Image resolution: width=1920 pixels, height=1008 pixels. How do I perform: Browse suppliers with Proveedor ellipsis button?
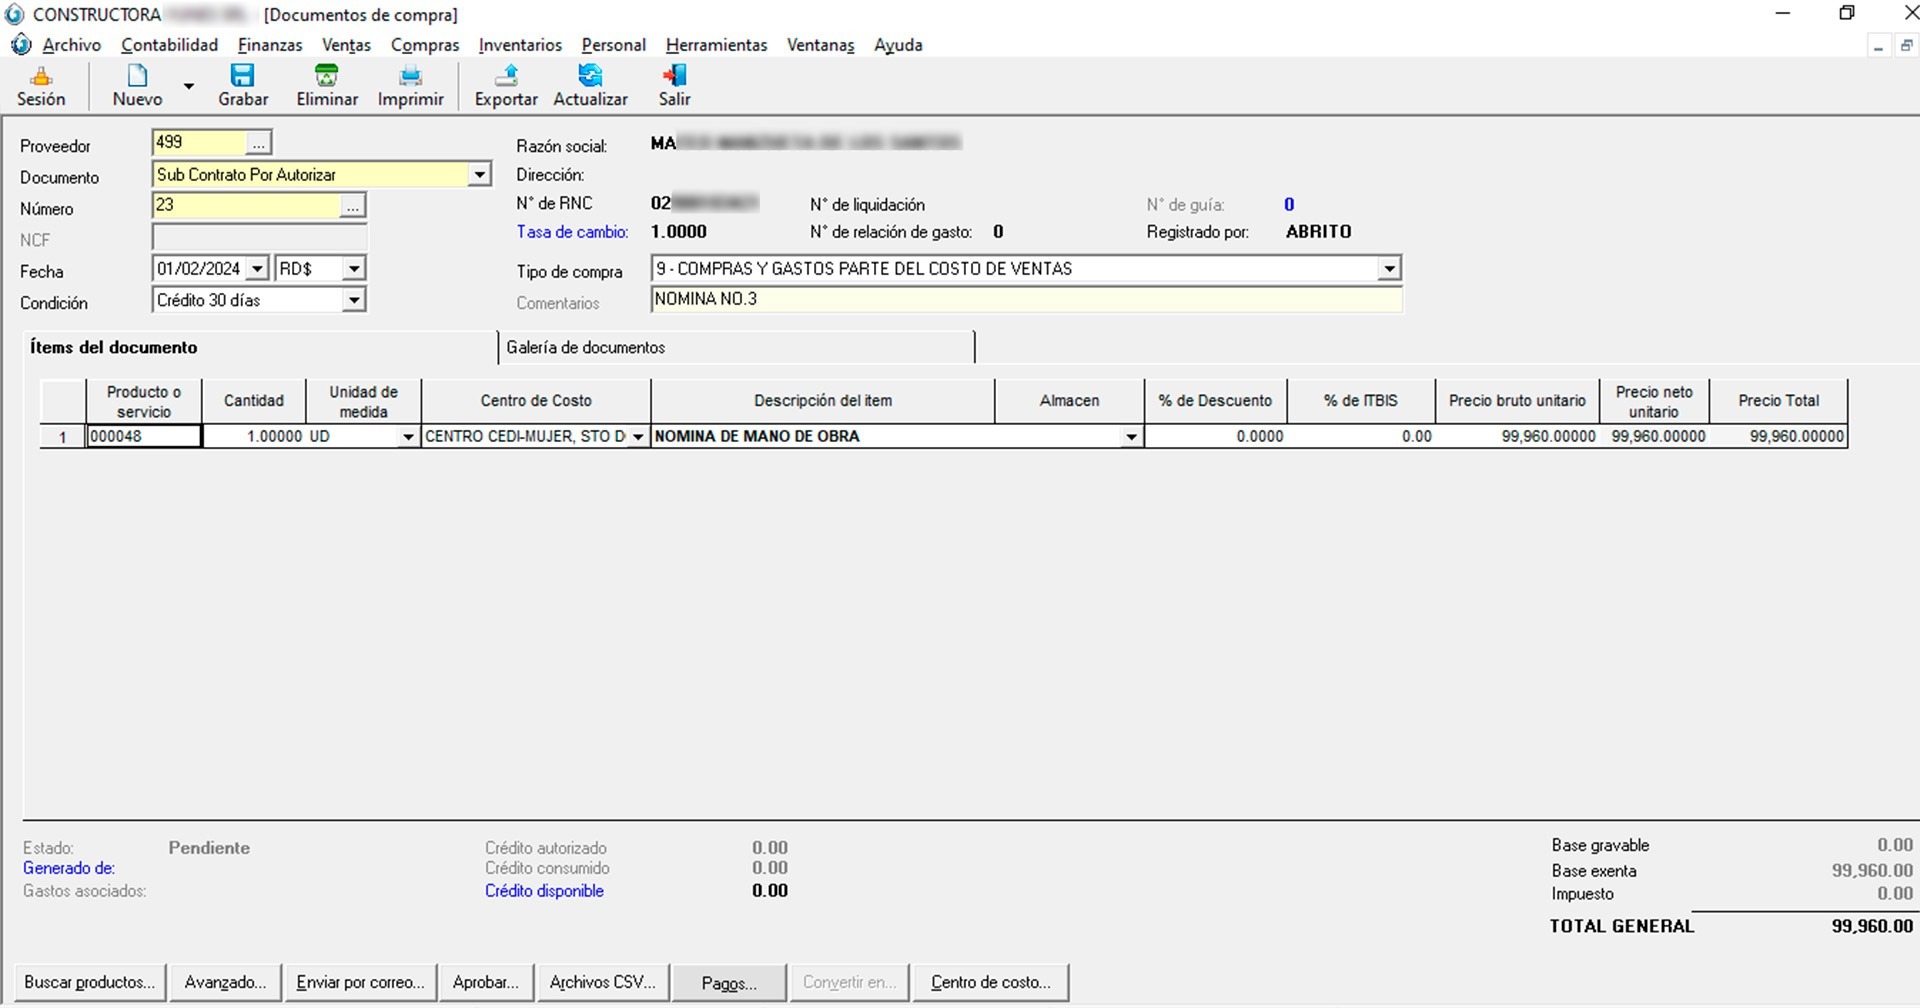pyautogui.click(x=258, y=144)
